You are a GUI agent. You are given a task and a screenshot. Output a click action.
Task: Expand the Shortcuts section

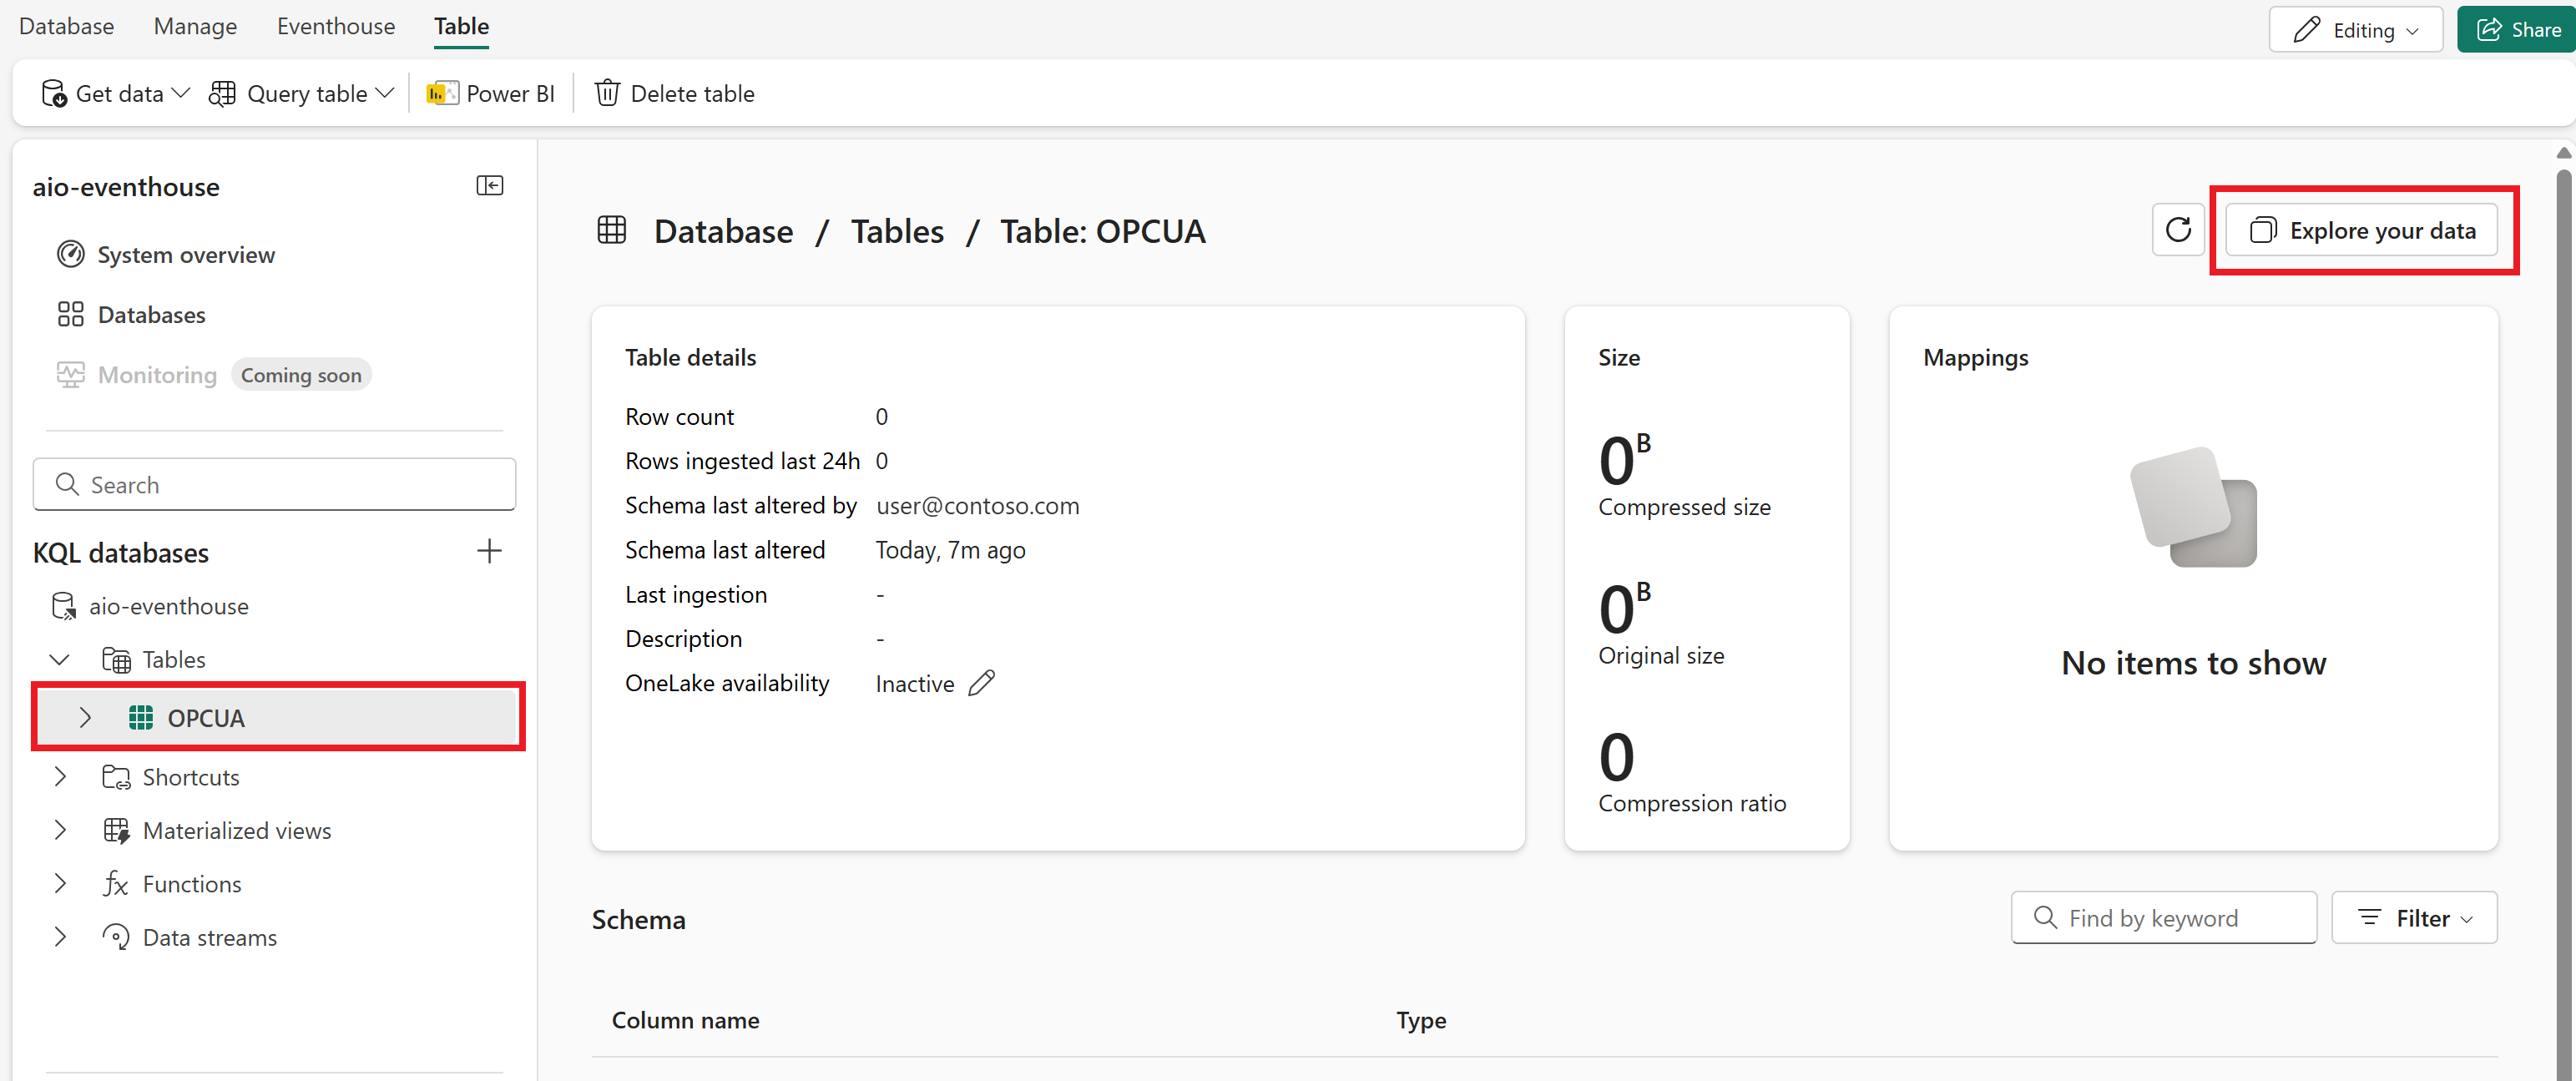coord(58,775)
